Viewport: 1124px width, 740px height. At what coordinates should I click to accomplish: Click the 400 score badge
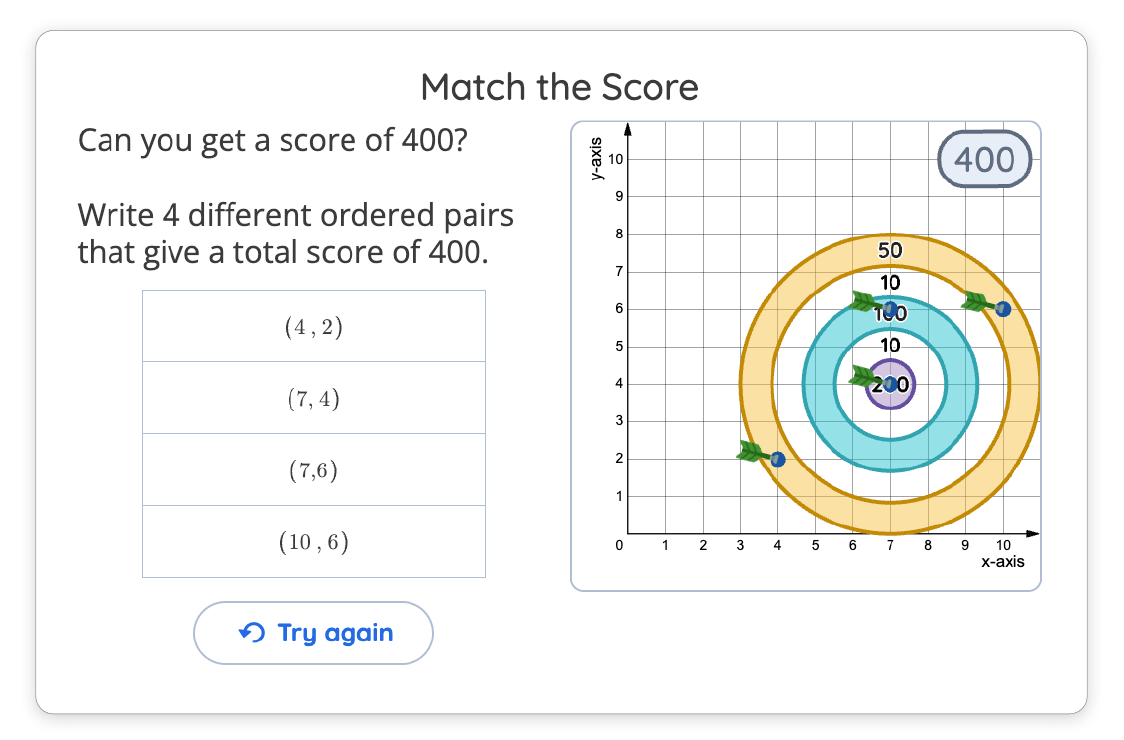coord(984,159)
